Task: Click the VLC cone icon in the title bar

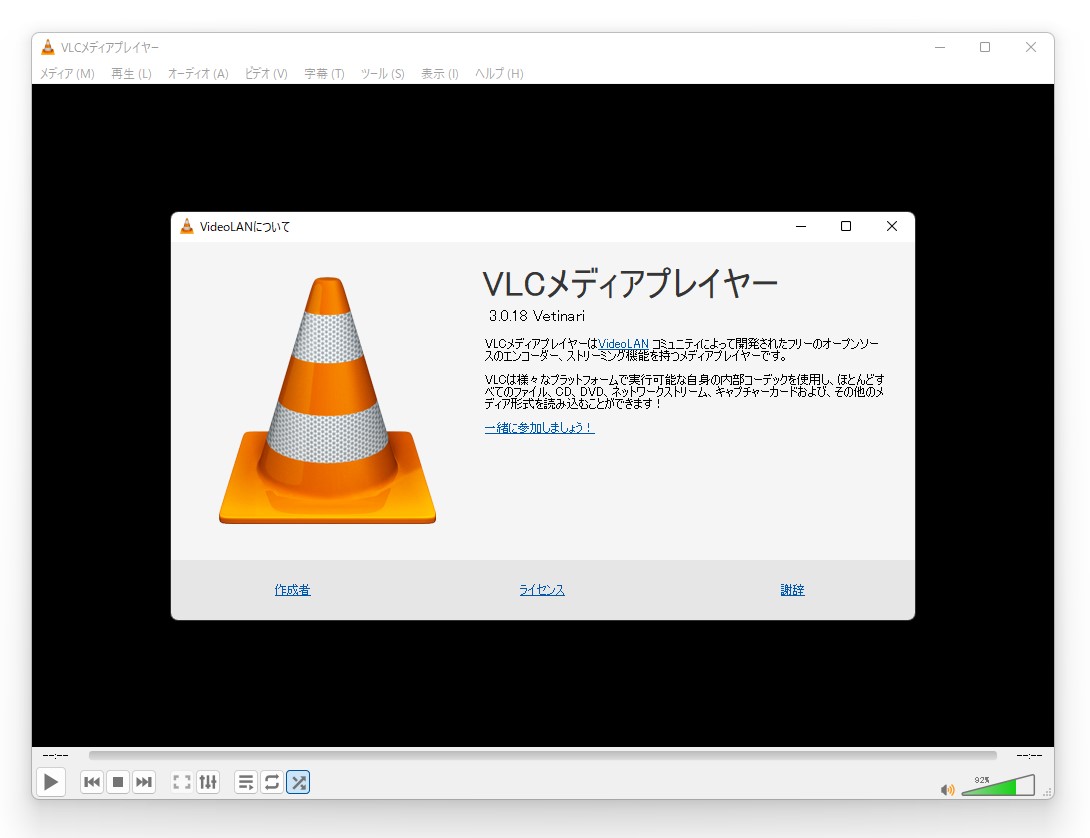Action: [46, 46]
